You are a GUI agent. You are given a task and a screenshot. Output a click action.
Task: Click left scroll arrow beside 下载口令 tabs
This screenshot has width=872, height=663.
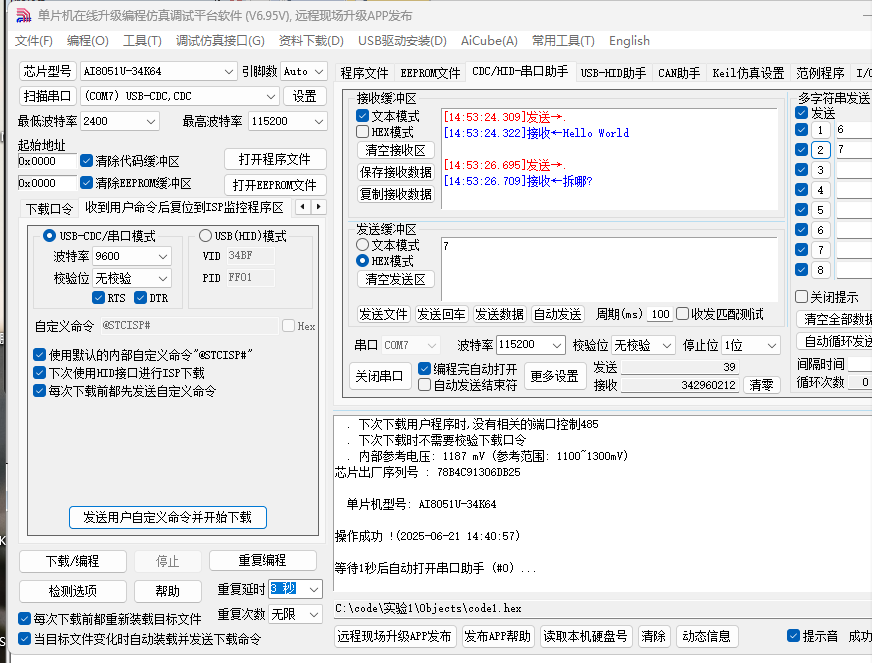[x=303, y=207]
